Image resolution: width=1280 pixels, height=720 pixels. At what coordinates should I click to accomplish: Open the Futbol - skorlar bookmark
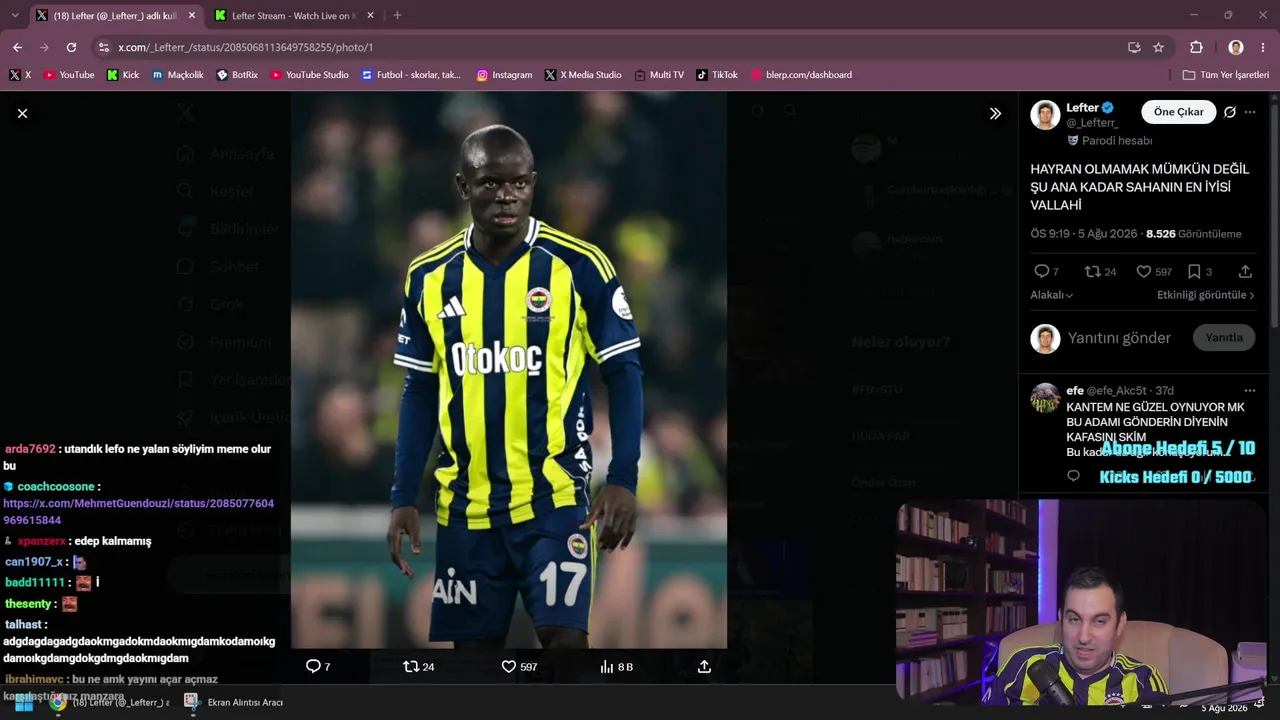point(412,75)
